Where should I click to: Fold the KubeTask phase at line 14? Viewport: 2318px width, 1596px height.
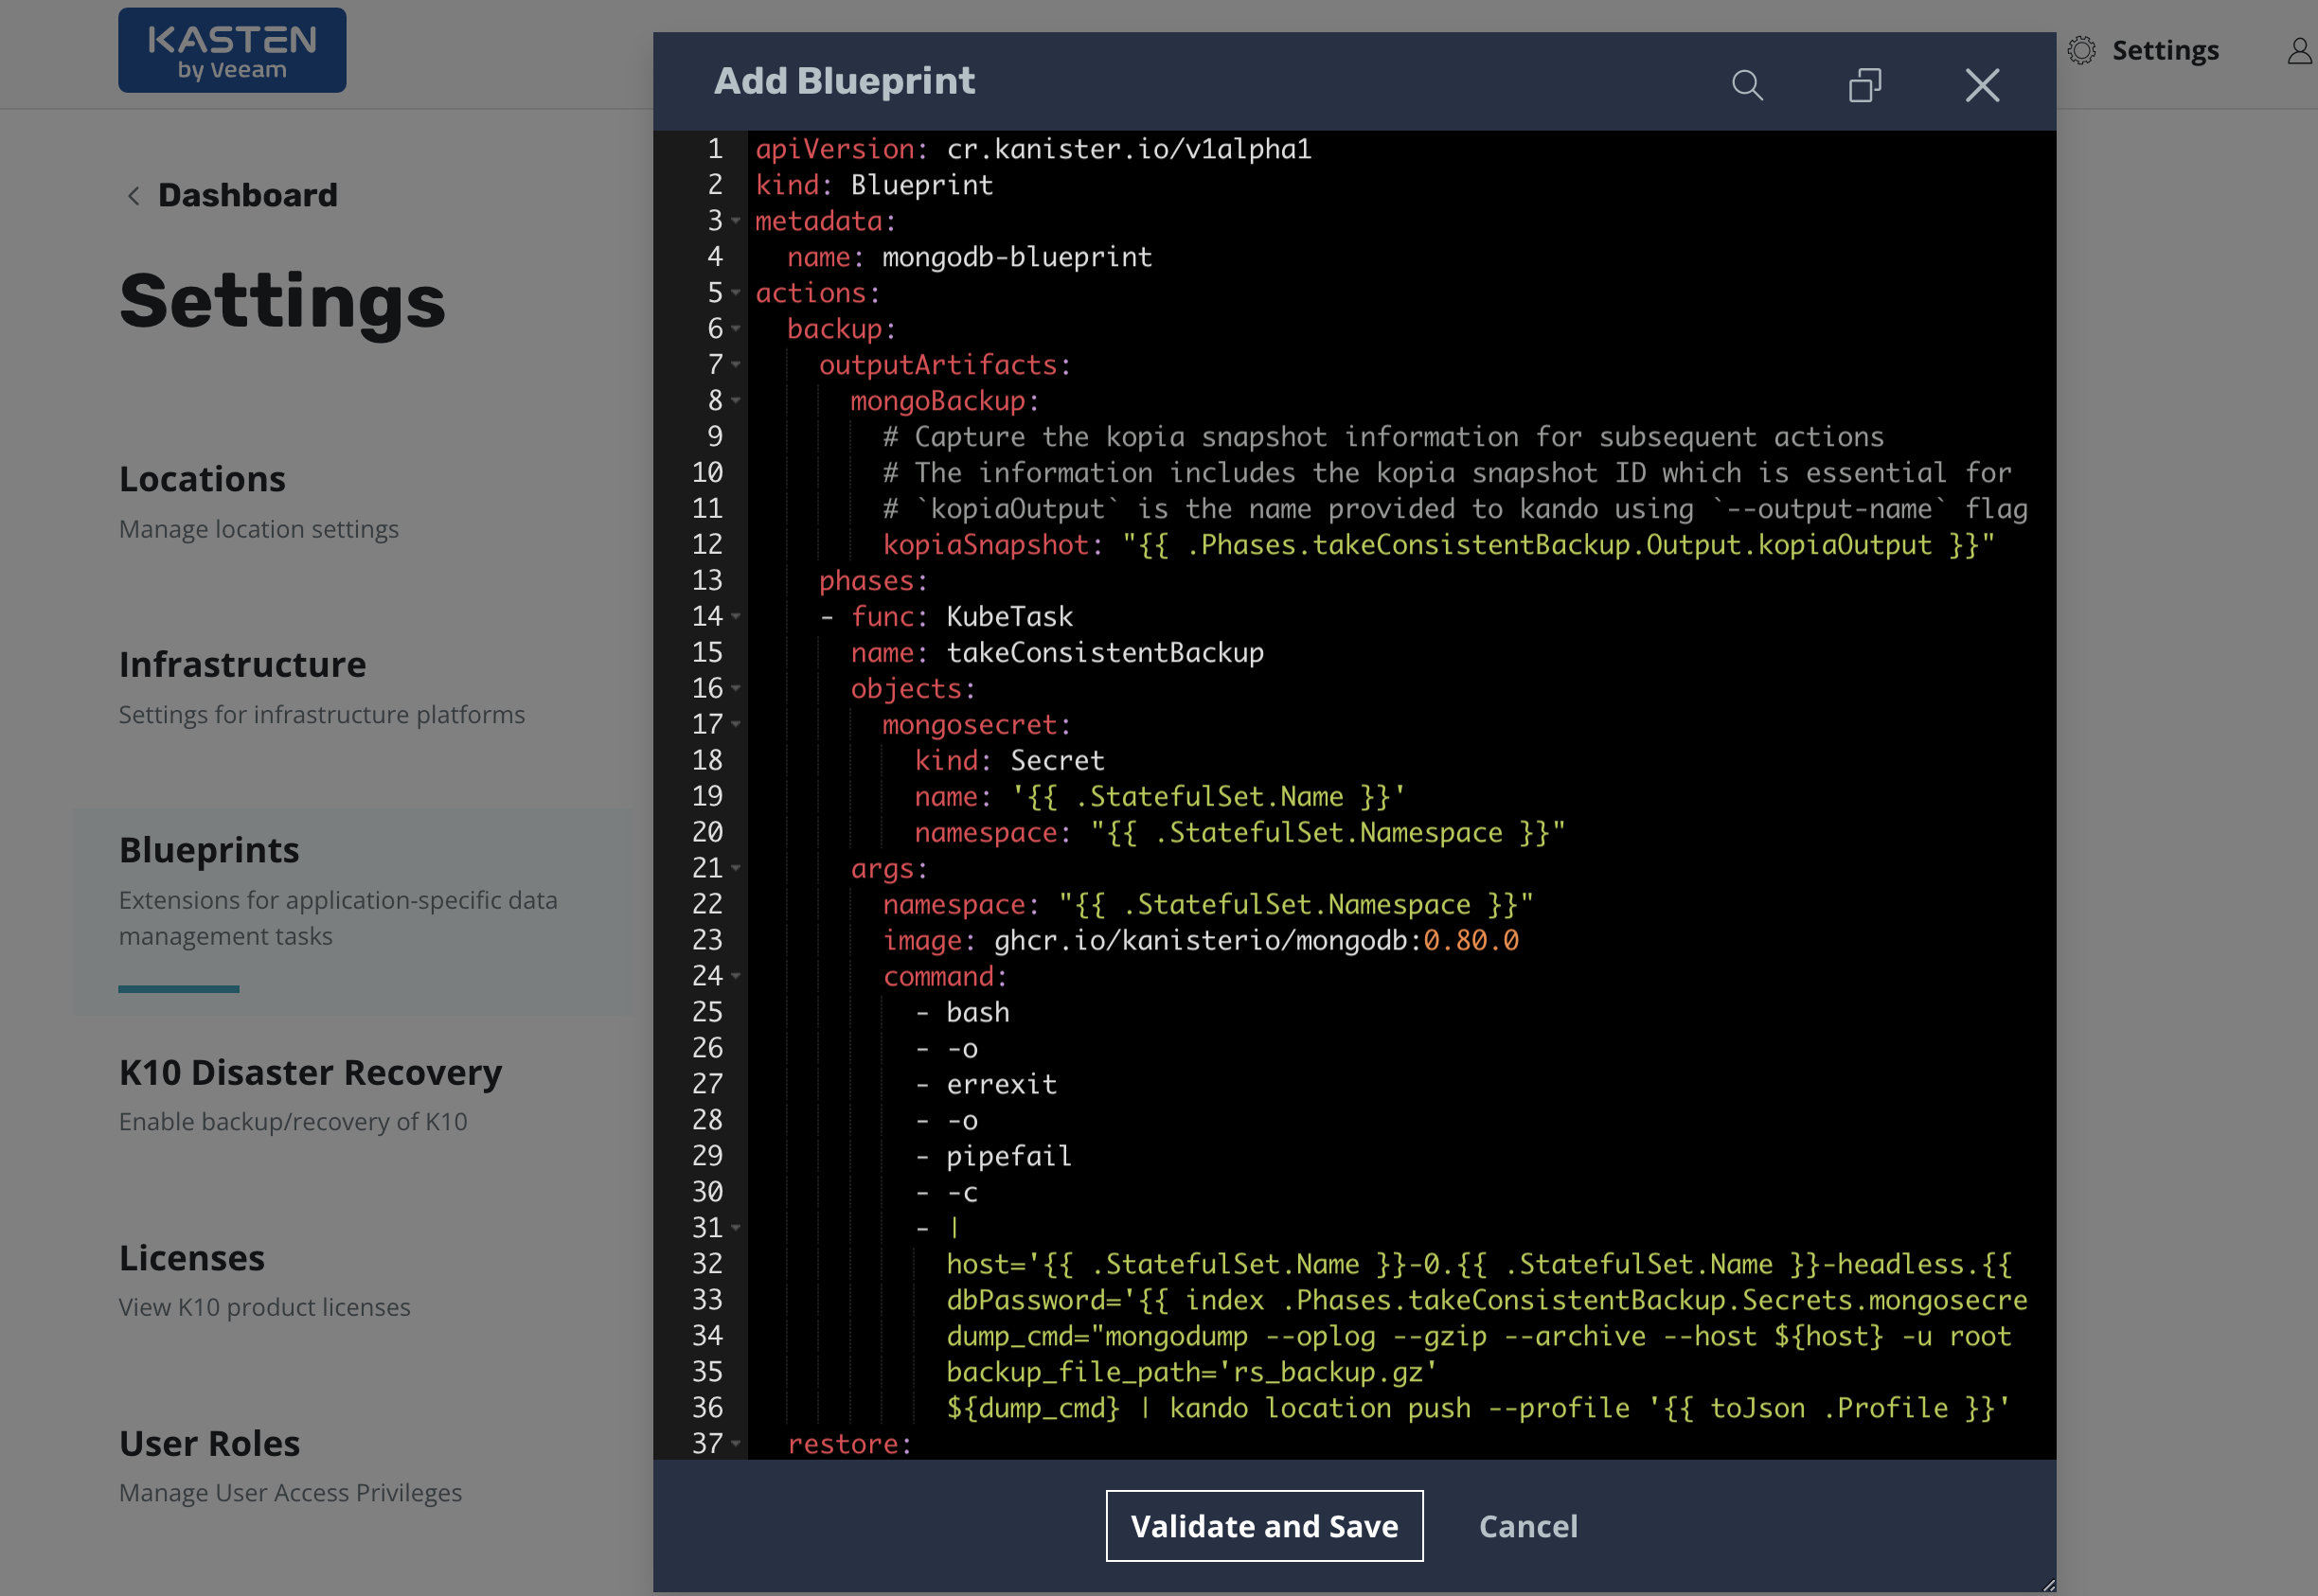coord(736,617)
